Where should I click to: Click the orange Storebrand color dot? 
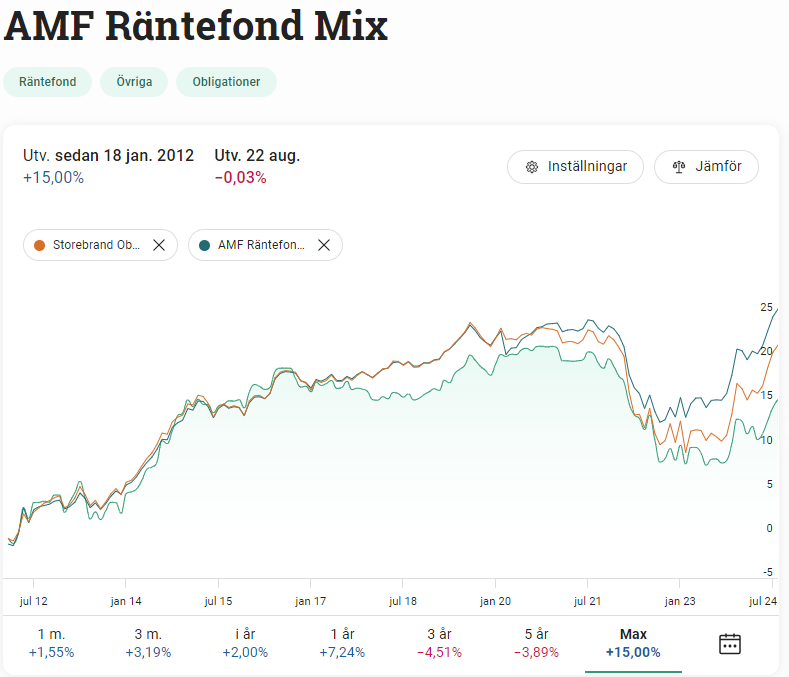coord(39,245)
